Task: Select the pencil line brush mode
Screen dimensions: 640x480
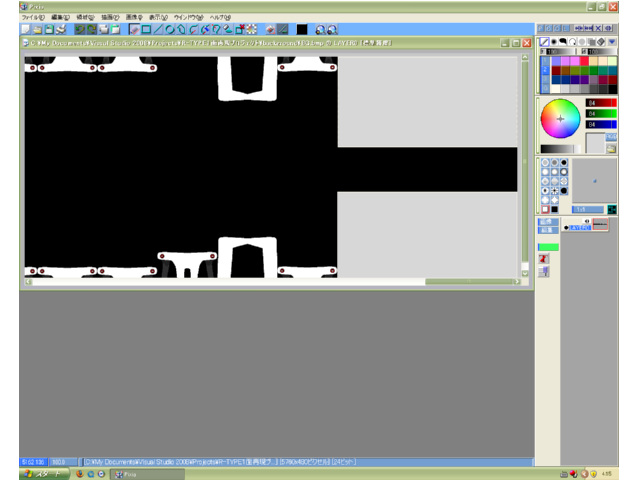Action: click(x=544, y=42)
